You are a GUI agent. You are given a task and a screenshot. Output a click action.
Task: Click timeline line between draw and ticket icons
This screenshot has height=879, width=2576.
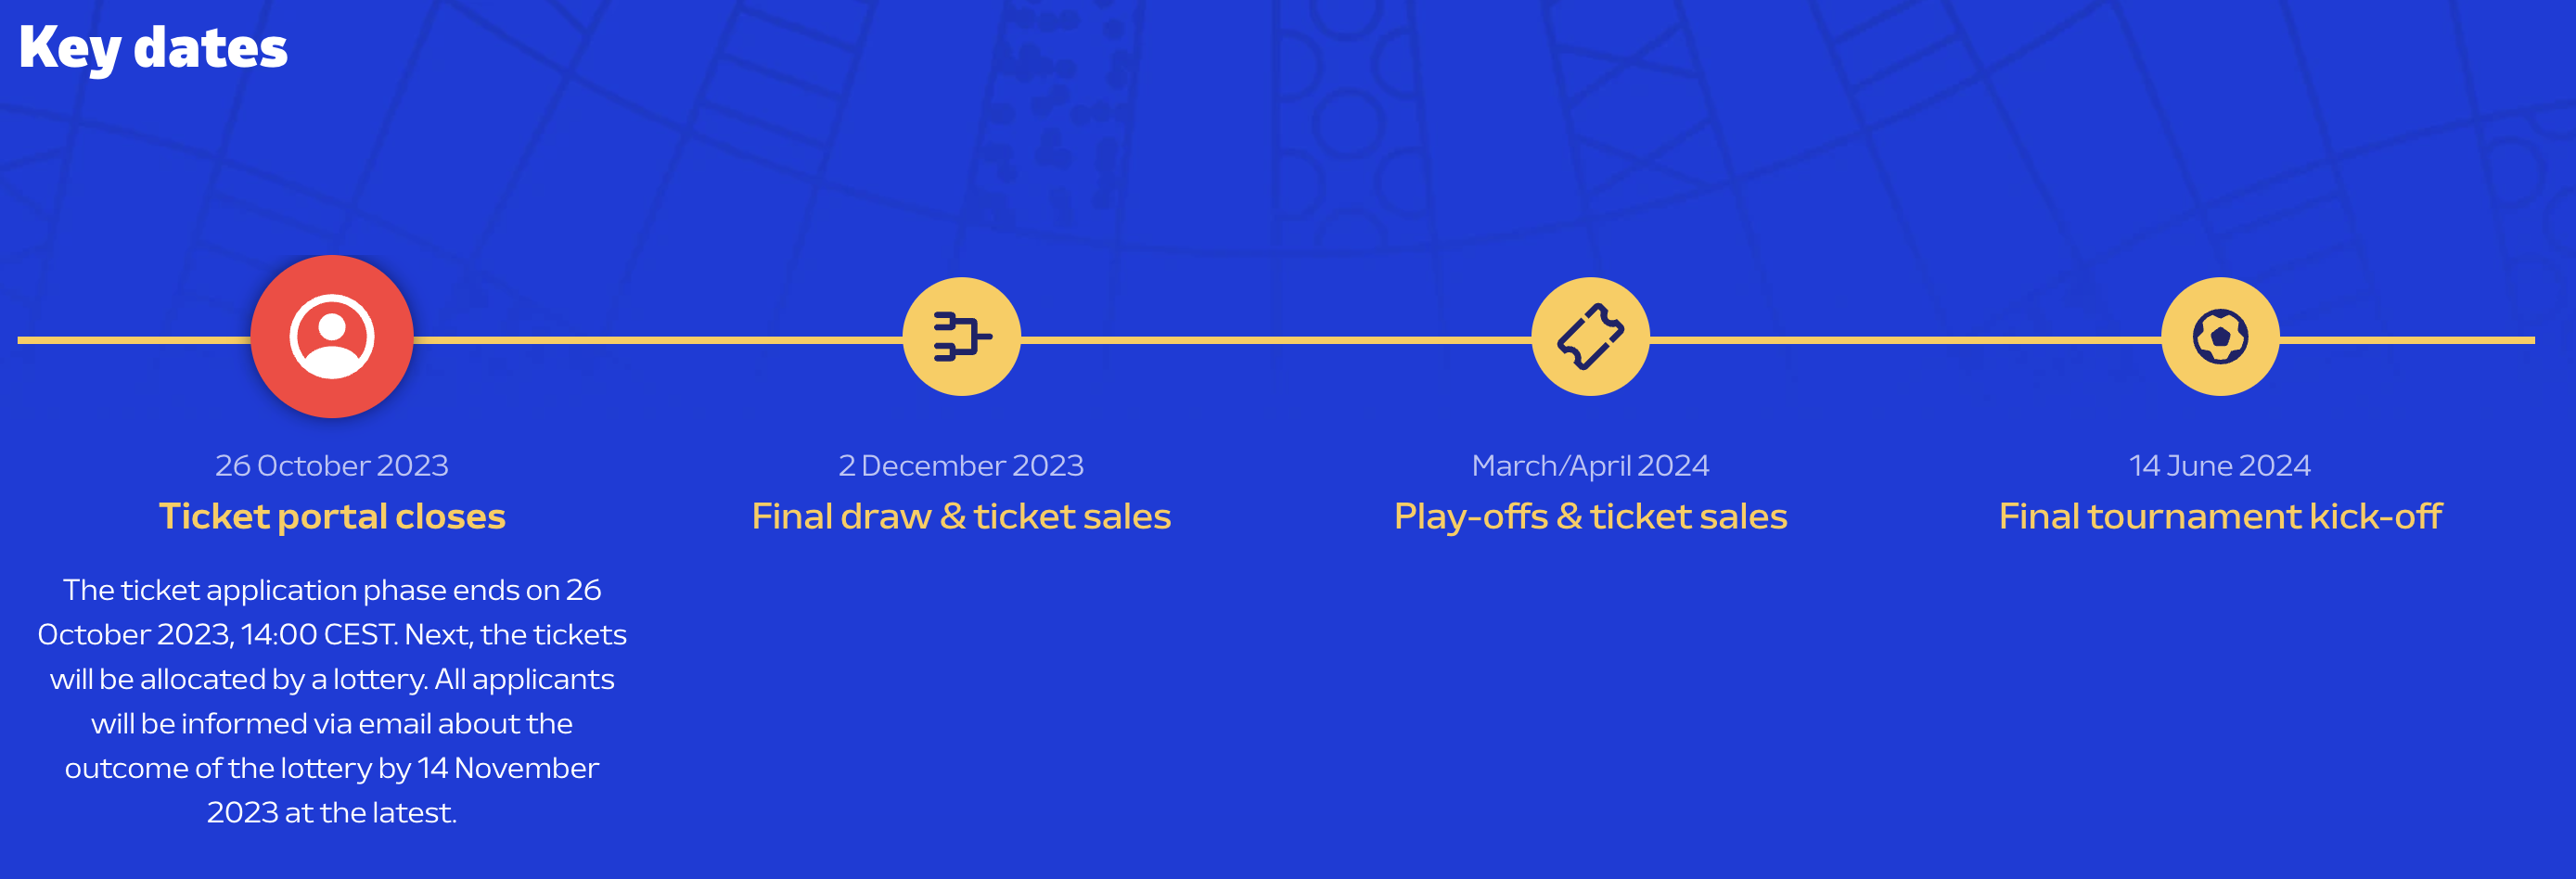(1276, 340)
